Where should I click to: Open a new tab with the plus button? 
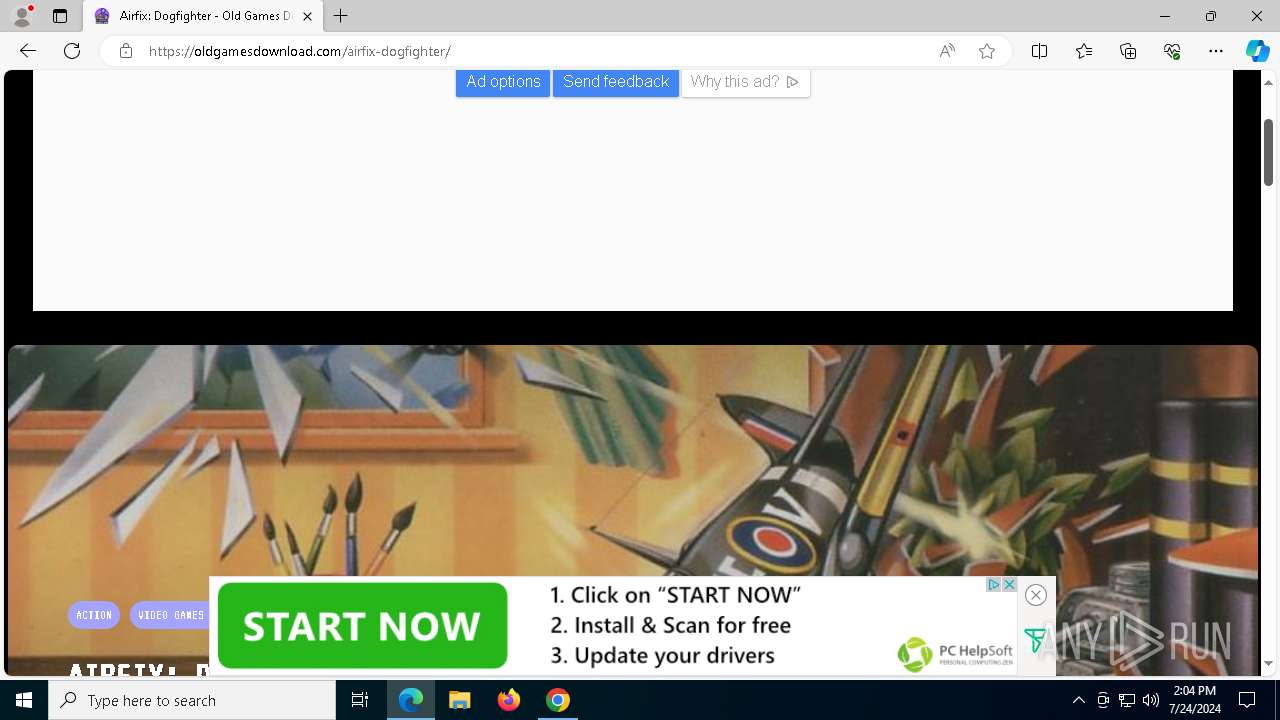341,16
